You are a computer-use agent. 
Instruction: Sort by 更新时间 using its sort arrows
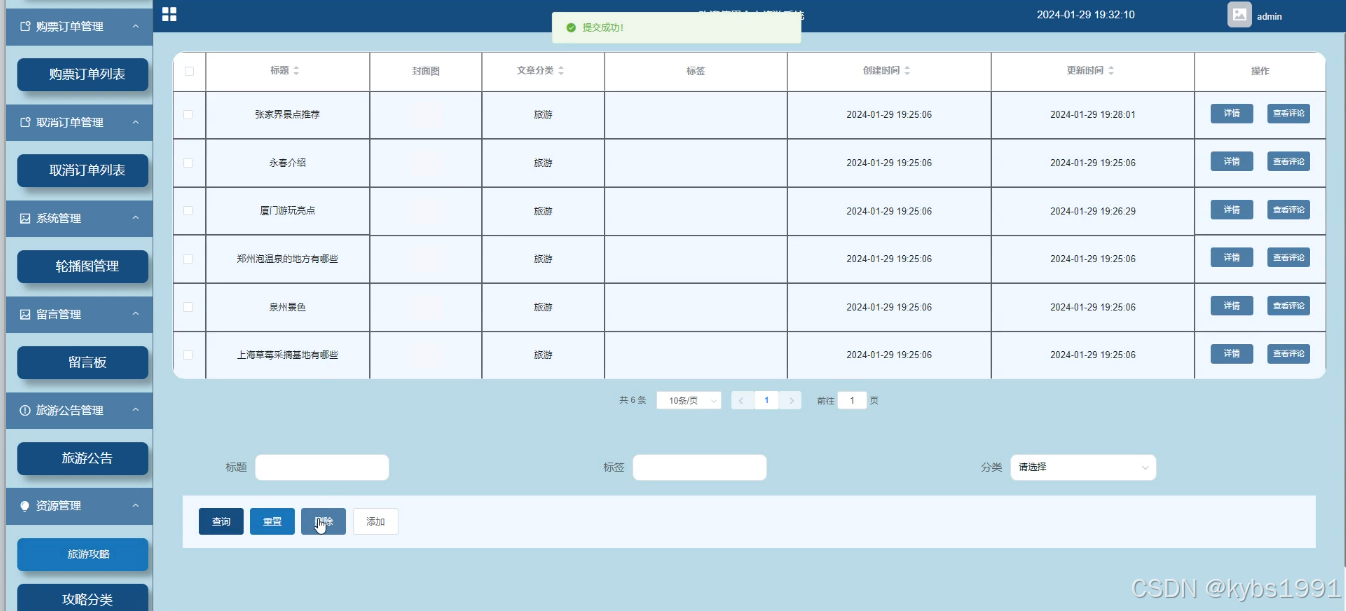1111,71
